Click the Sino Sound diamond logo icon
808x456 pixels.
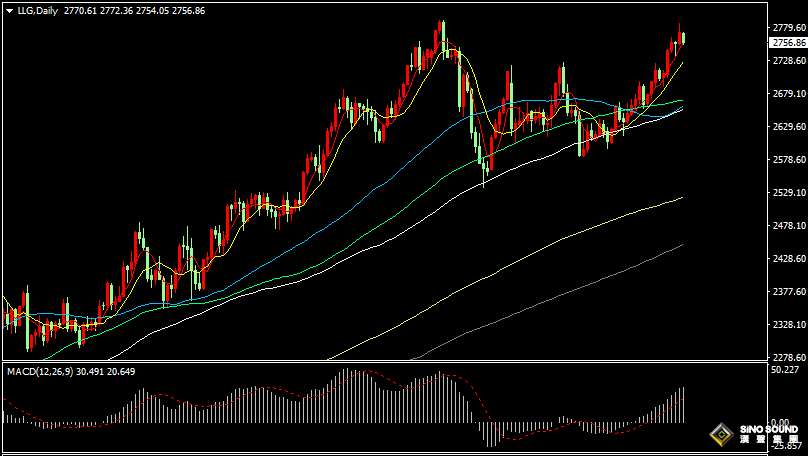click(x=719, y=435)
